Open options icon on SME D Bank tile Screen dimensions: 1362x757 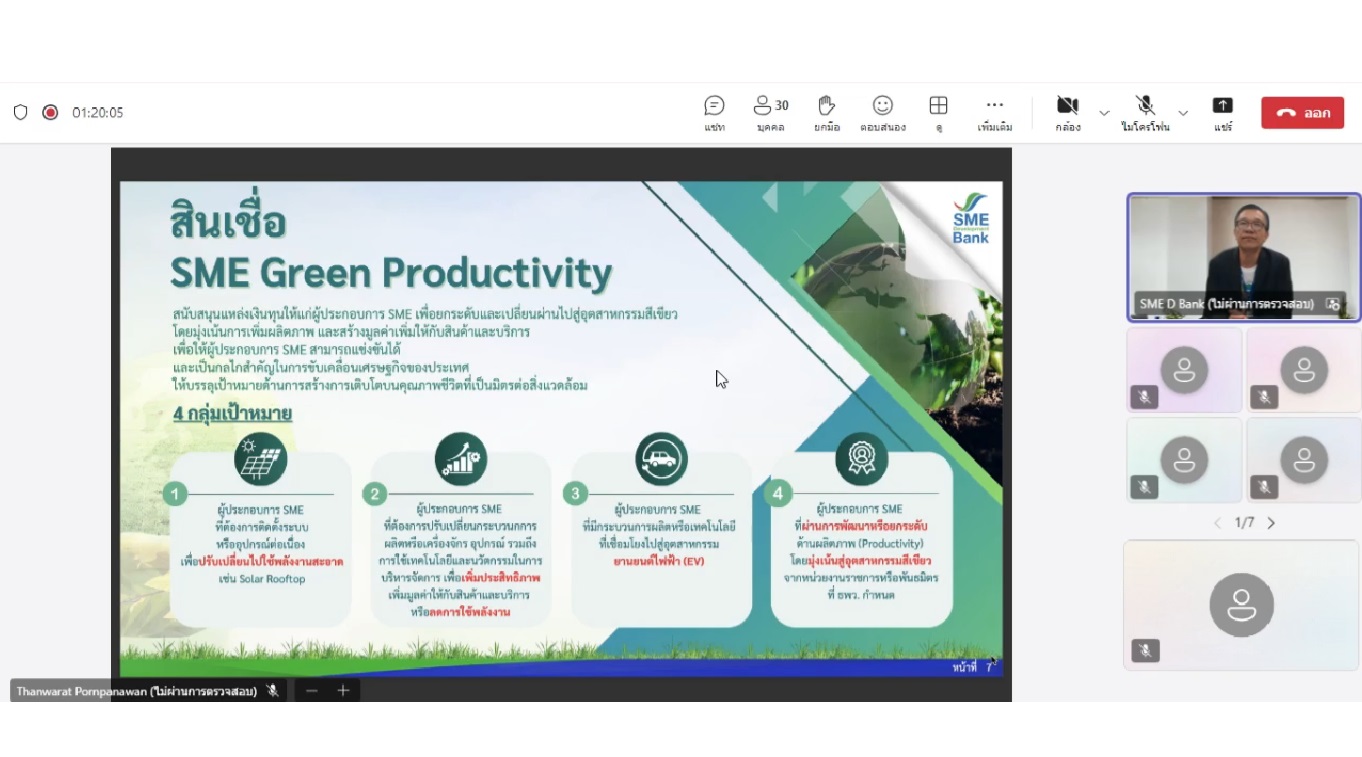1332,304
